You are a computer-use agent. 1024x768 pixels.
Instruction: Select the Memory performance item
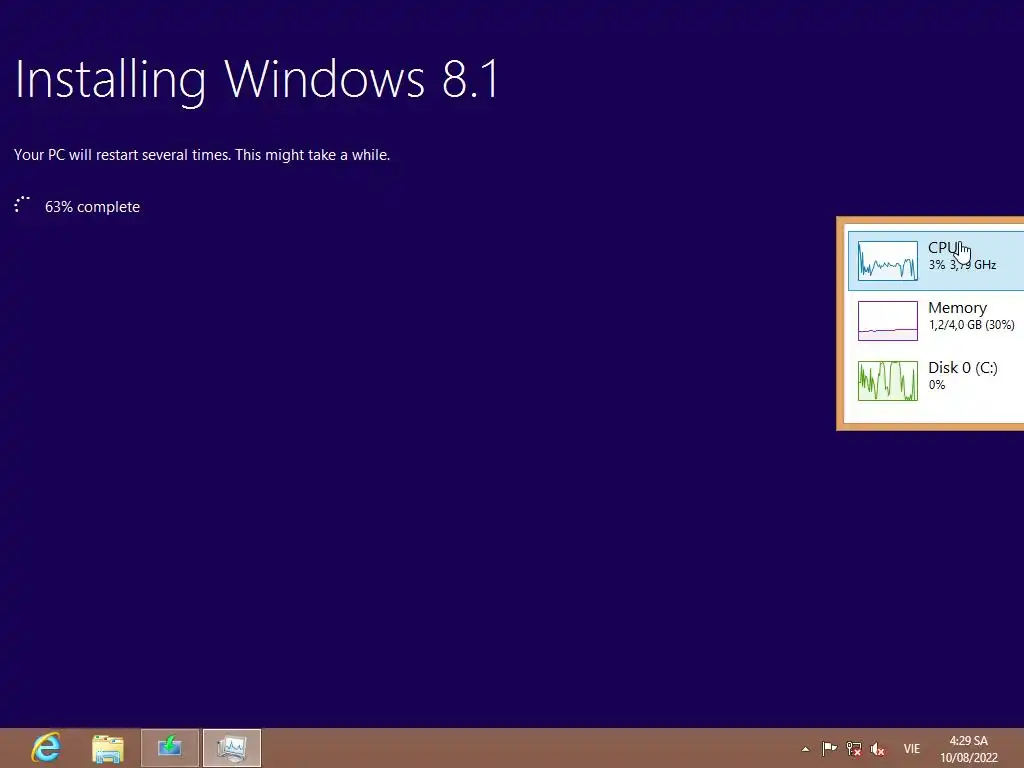click(x=936, y=320)
